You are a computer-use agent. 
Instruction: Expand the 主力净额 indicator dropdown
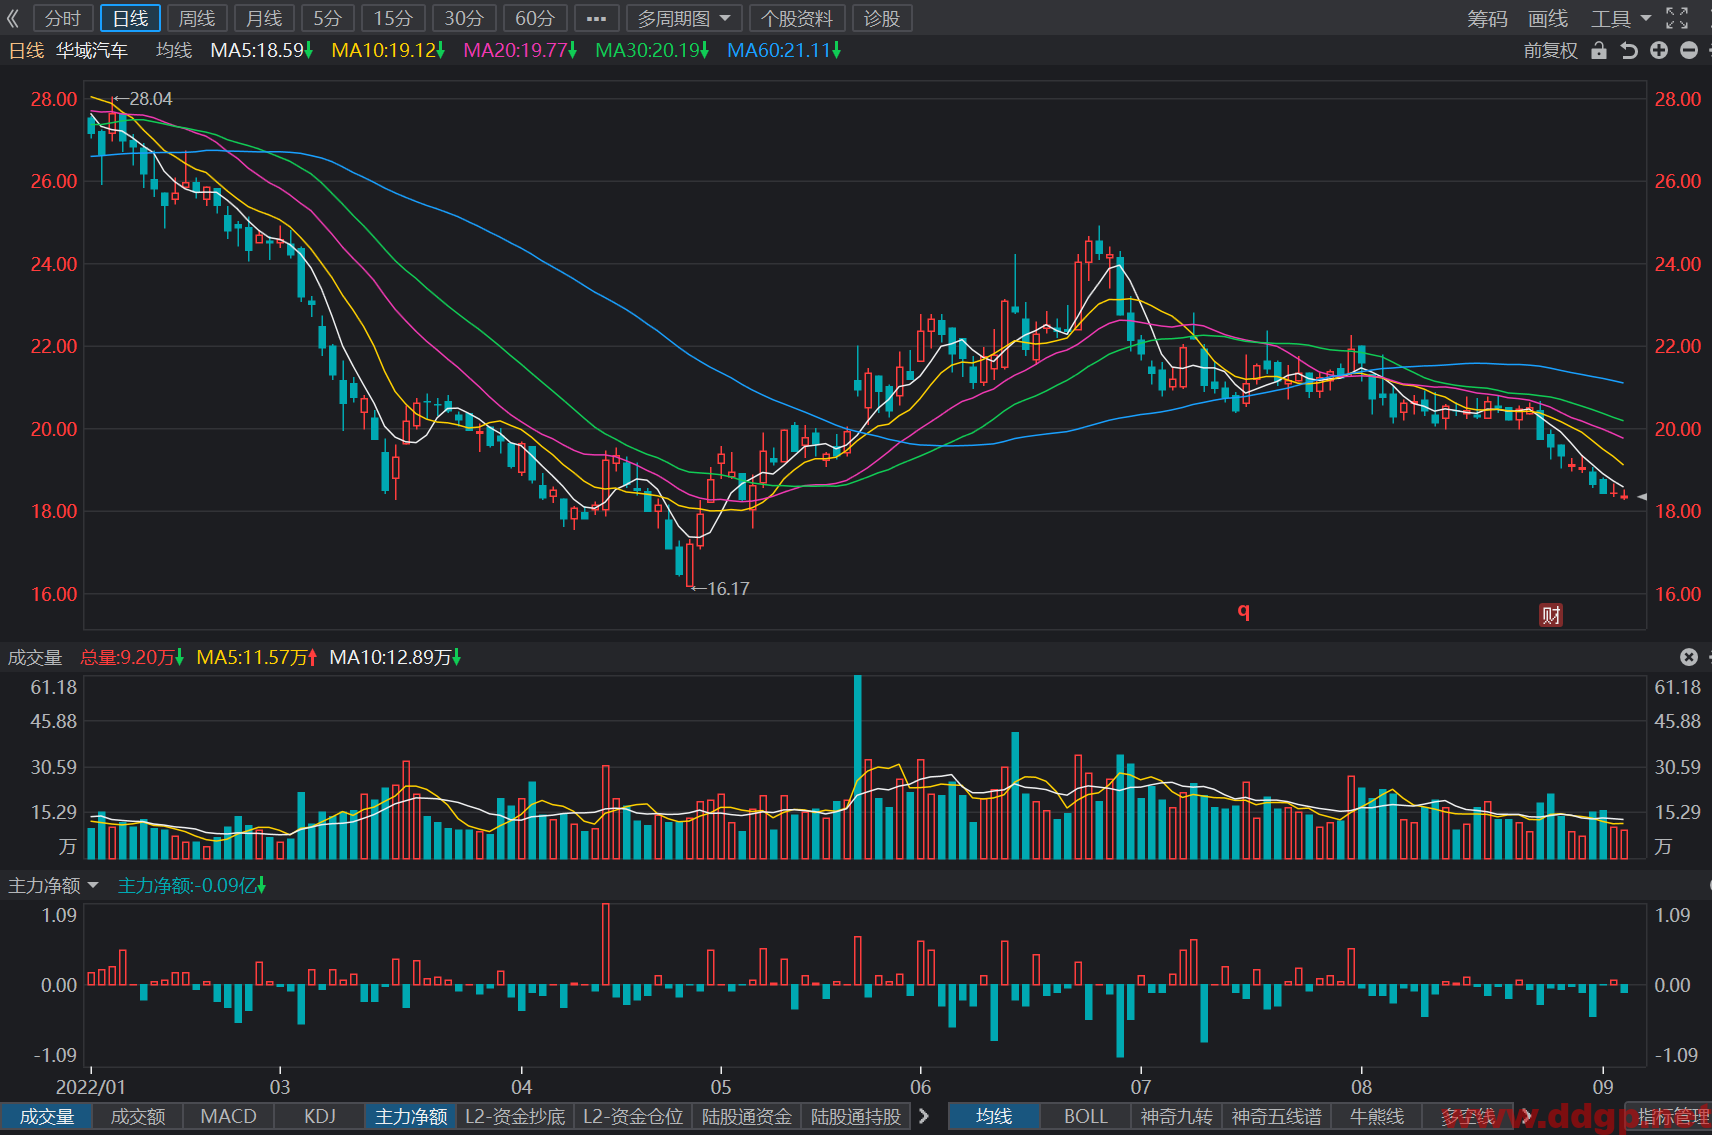(x=54, y=885)
